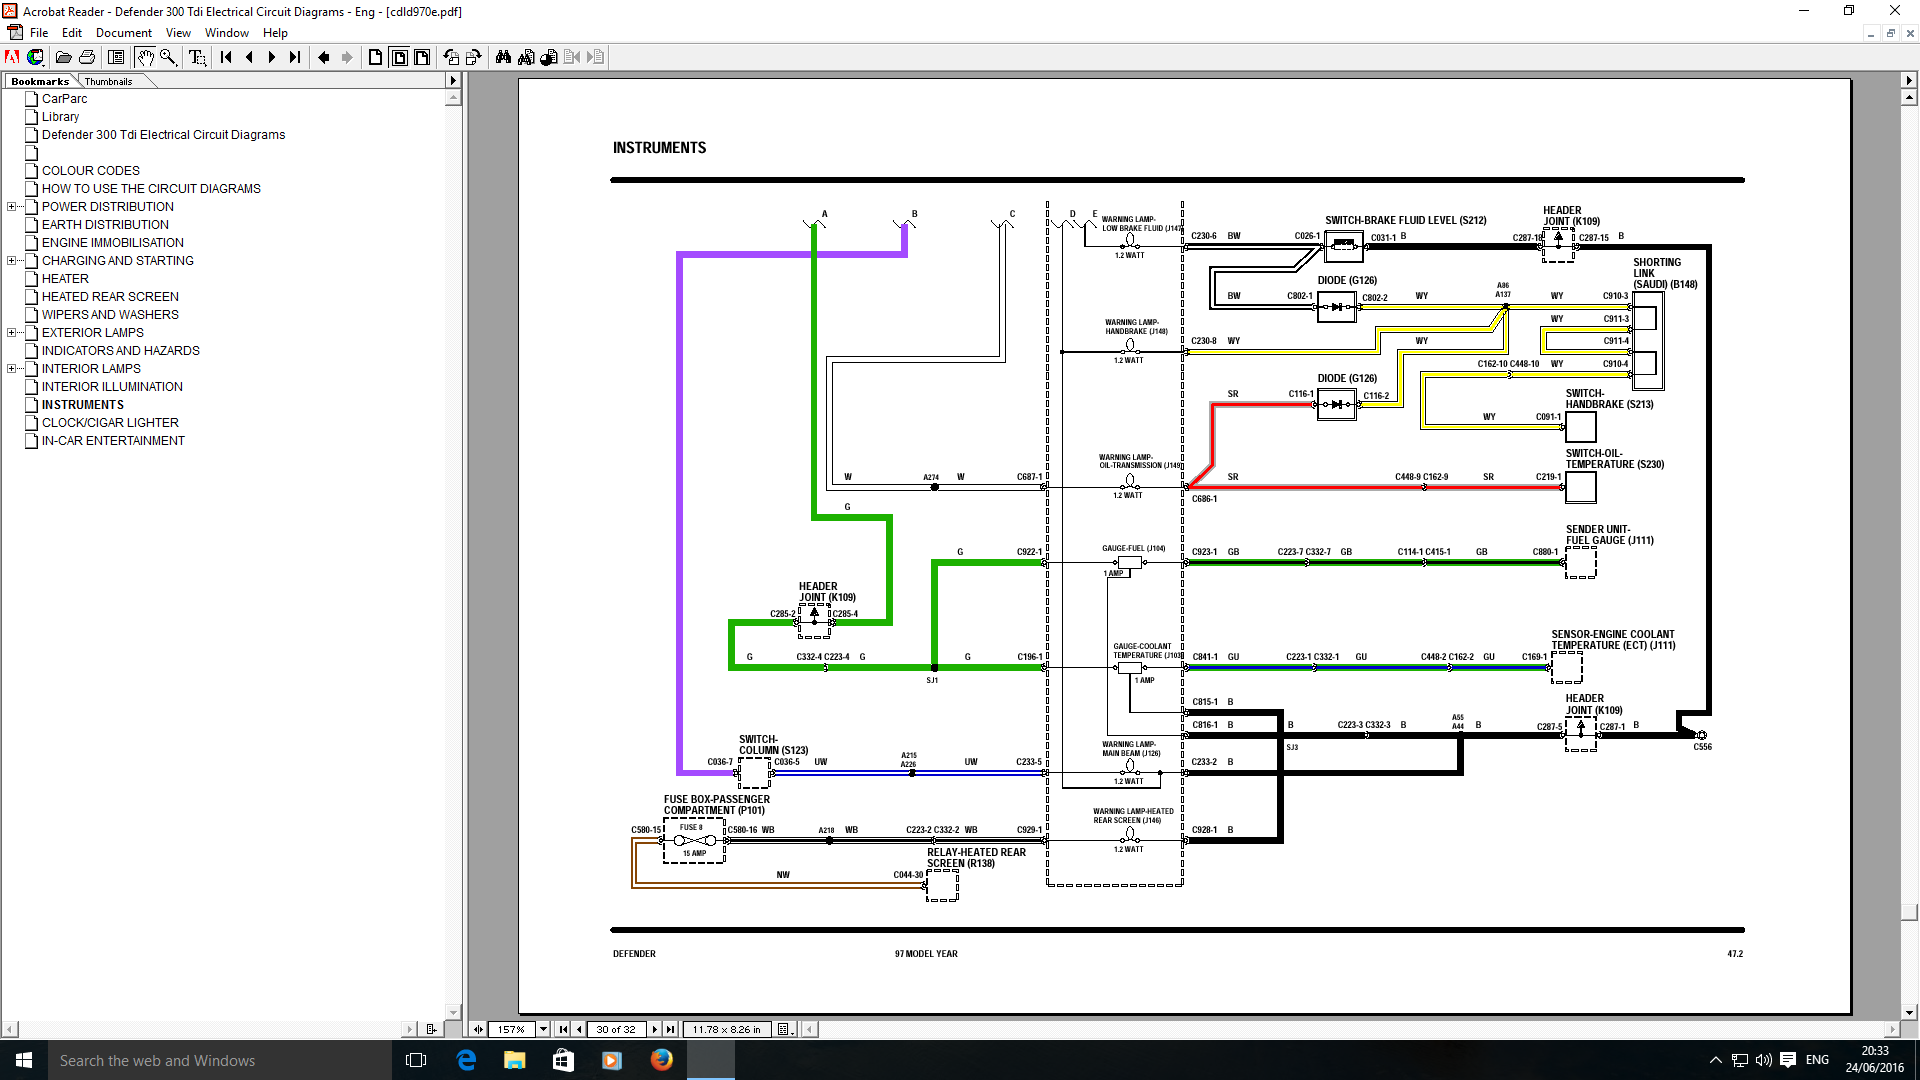Expand the CHARGING AND STARTING bookmark
This screenshot has height=1080, width=1920.
pos(12,261)
